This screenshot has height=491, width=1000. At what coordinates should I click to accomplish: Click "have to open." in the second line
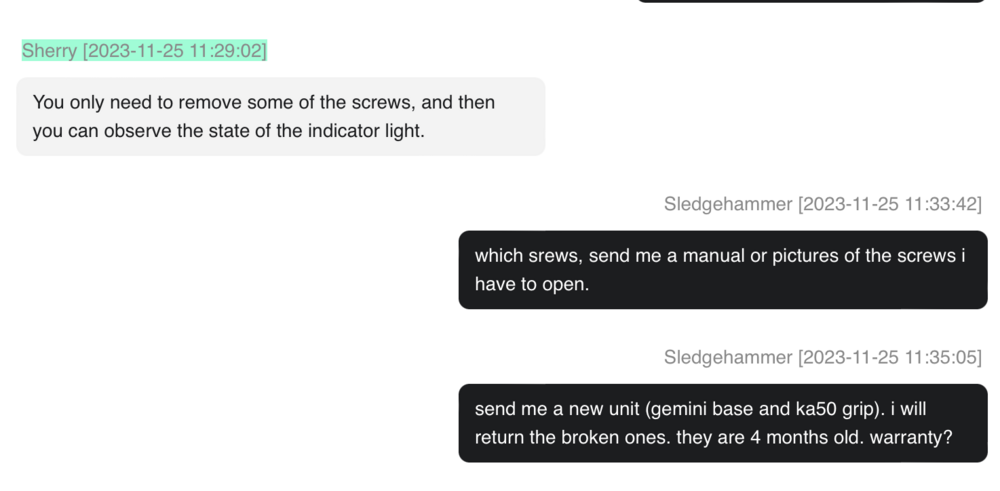pyautogui.click(x=532, y=285)
